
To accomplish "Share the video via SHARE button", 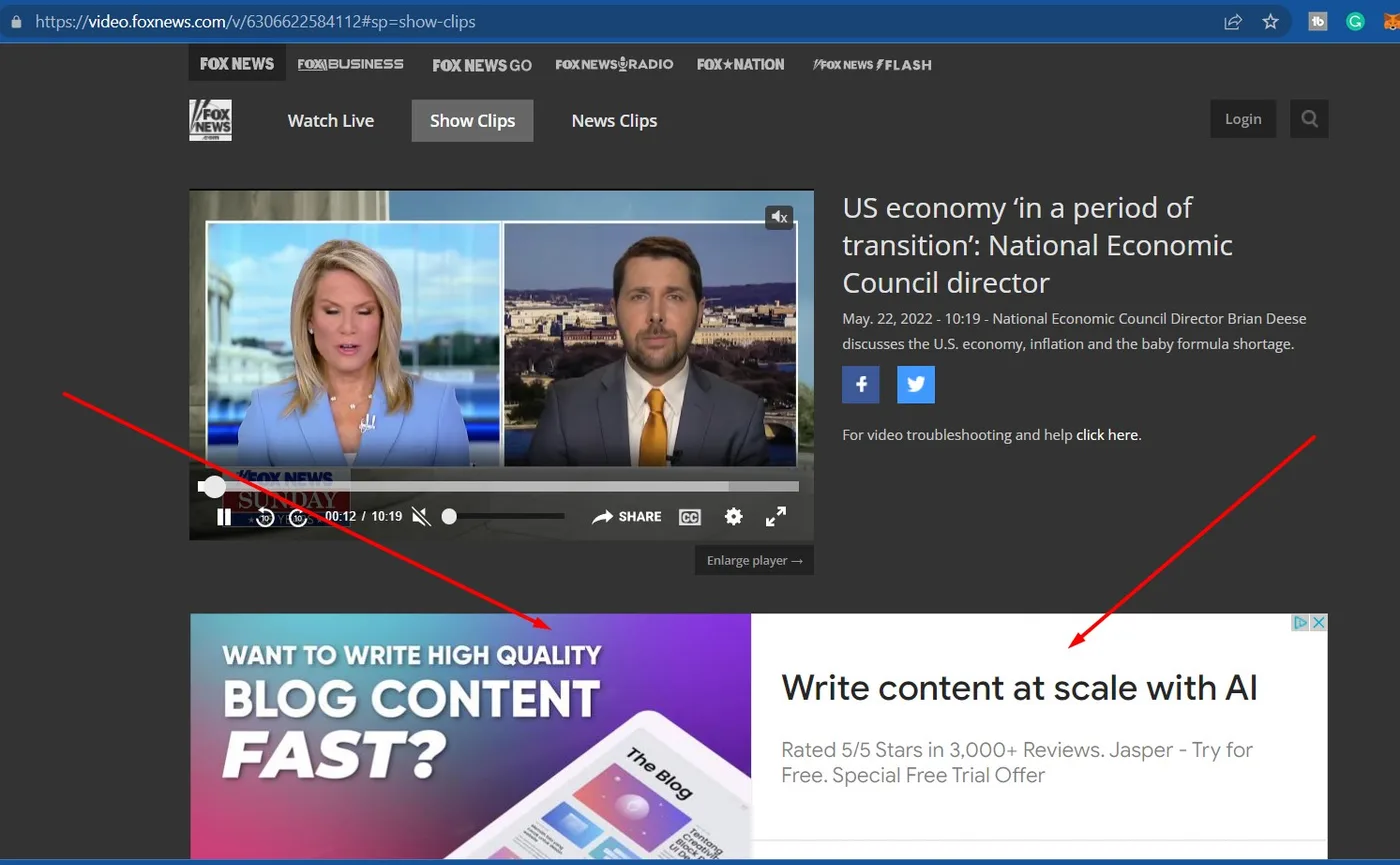I will click(x=627, y=517).
